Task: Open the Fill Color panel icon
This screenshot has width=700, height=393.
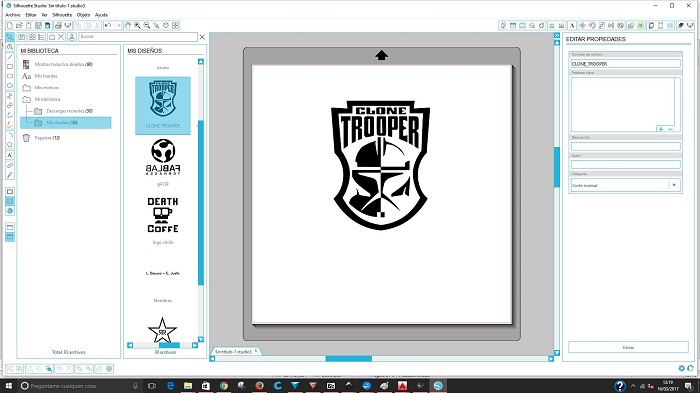Action: point(503,25)
